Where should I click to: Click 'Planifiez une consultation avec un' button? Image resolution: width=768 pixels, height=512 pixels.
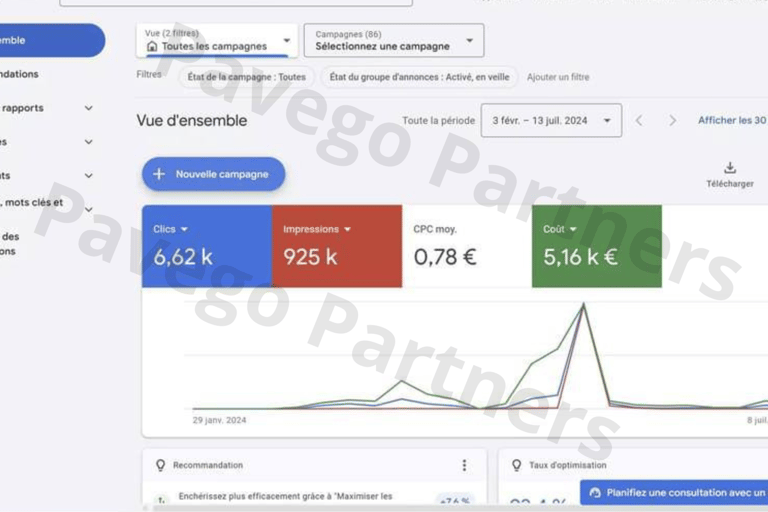tap(674, 492)
